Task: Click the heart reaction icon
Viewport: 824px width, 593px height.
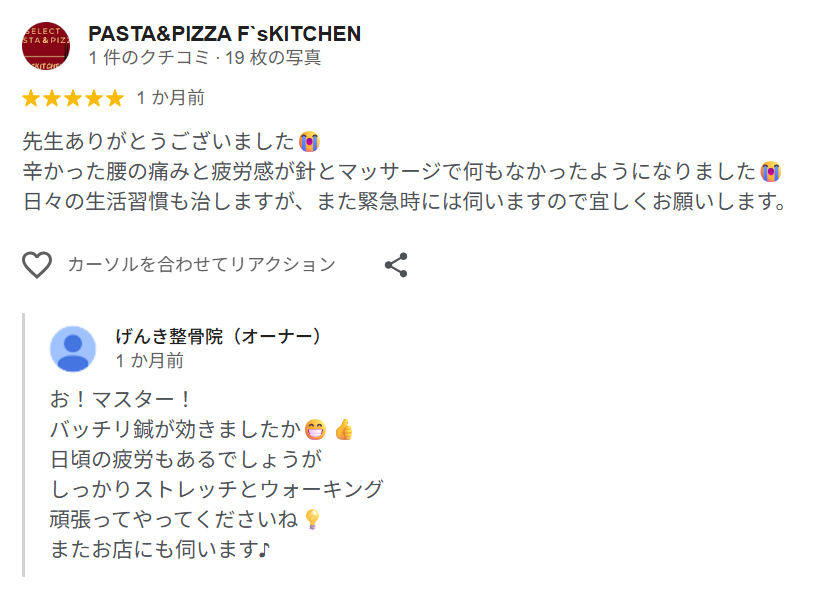Action: (x=37, y=265)
